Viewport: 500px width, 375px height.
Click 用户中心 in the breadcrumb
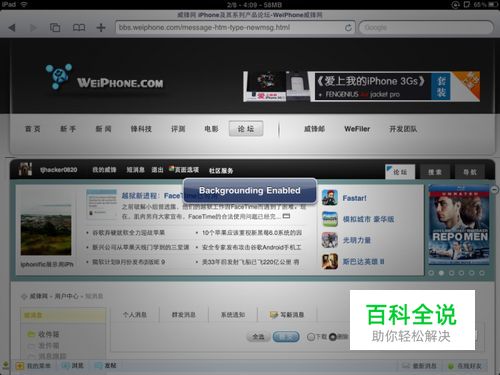(67, 296)
